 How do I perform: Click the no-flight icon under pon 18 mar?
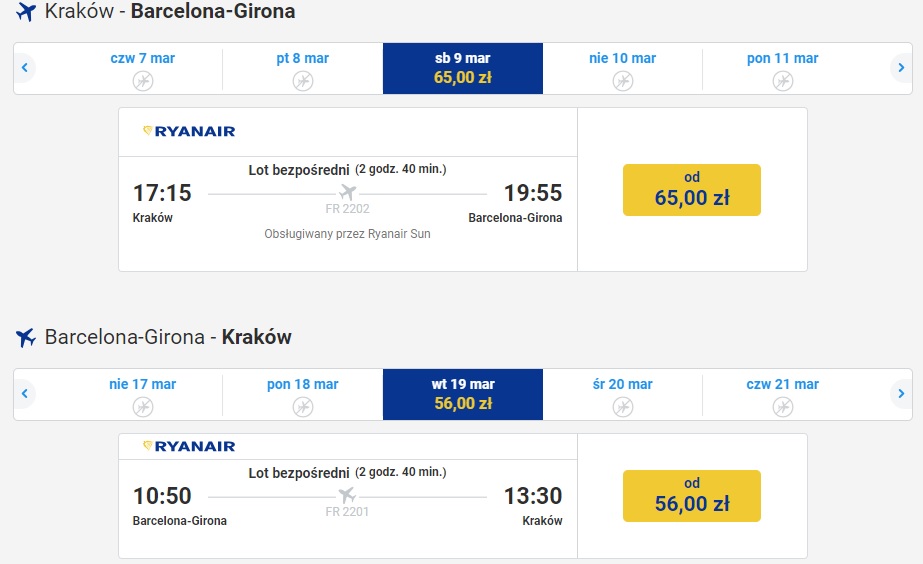pos(303,406)
